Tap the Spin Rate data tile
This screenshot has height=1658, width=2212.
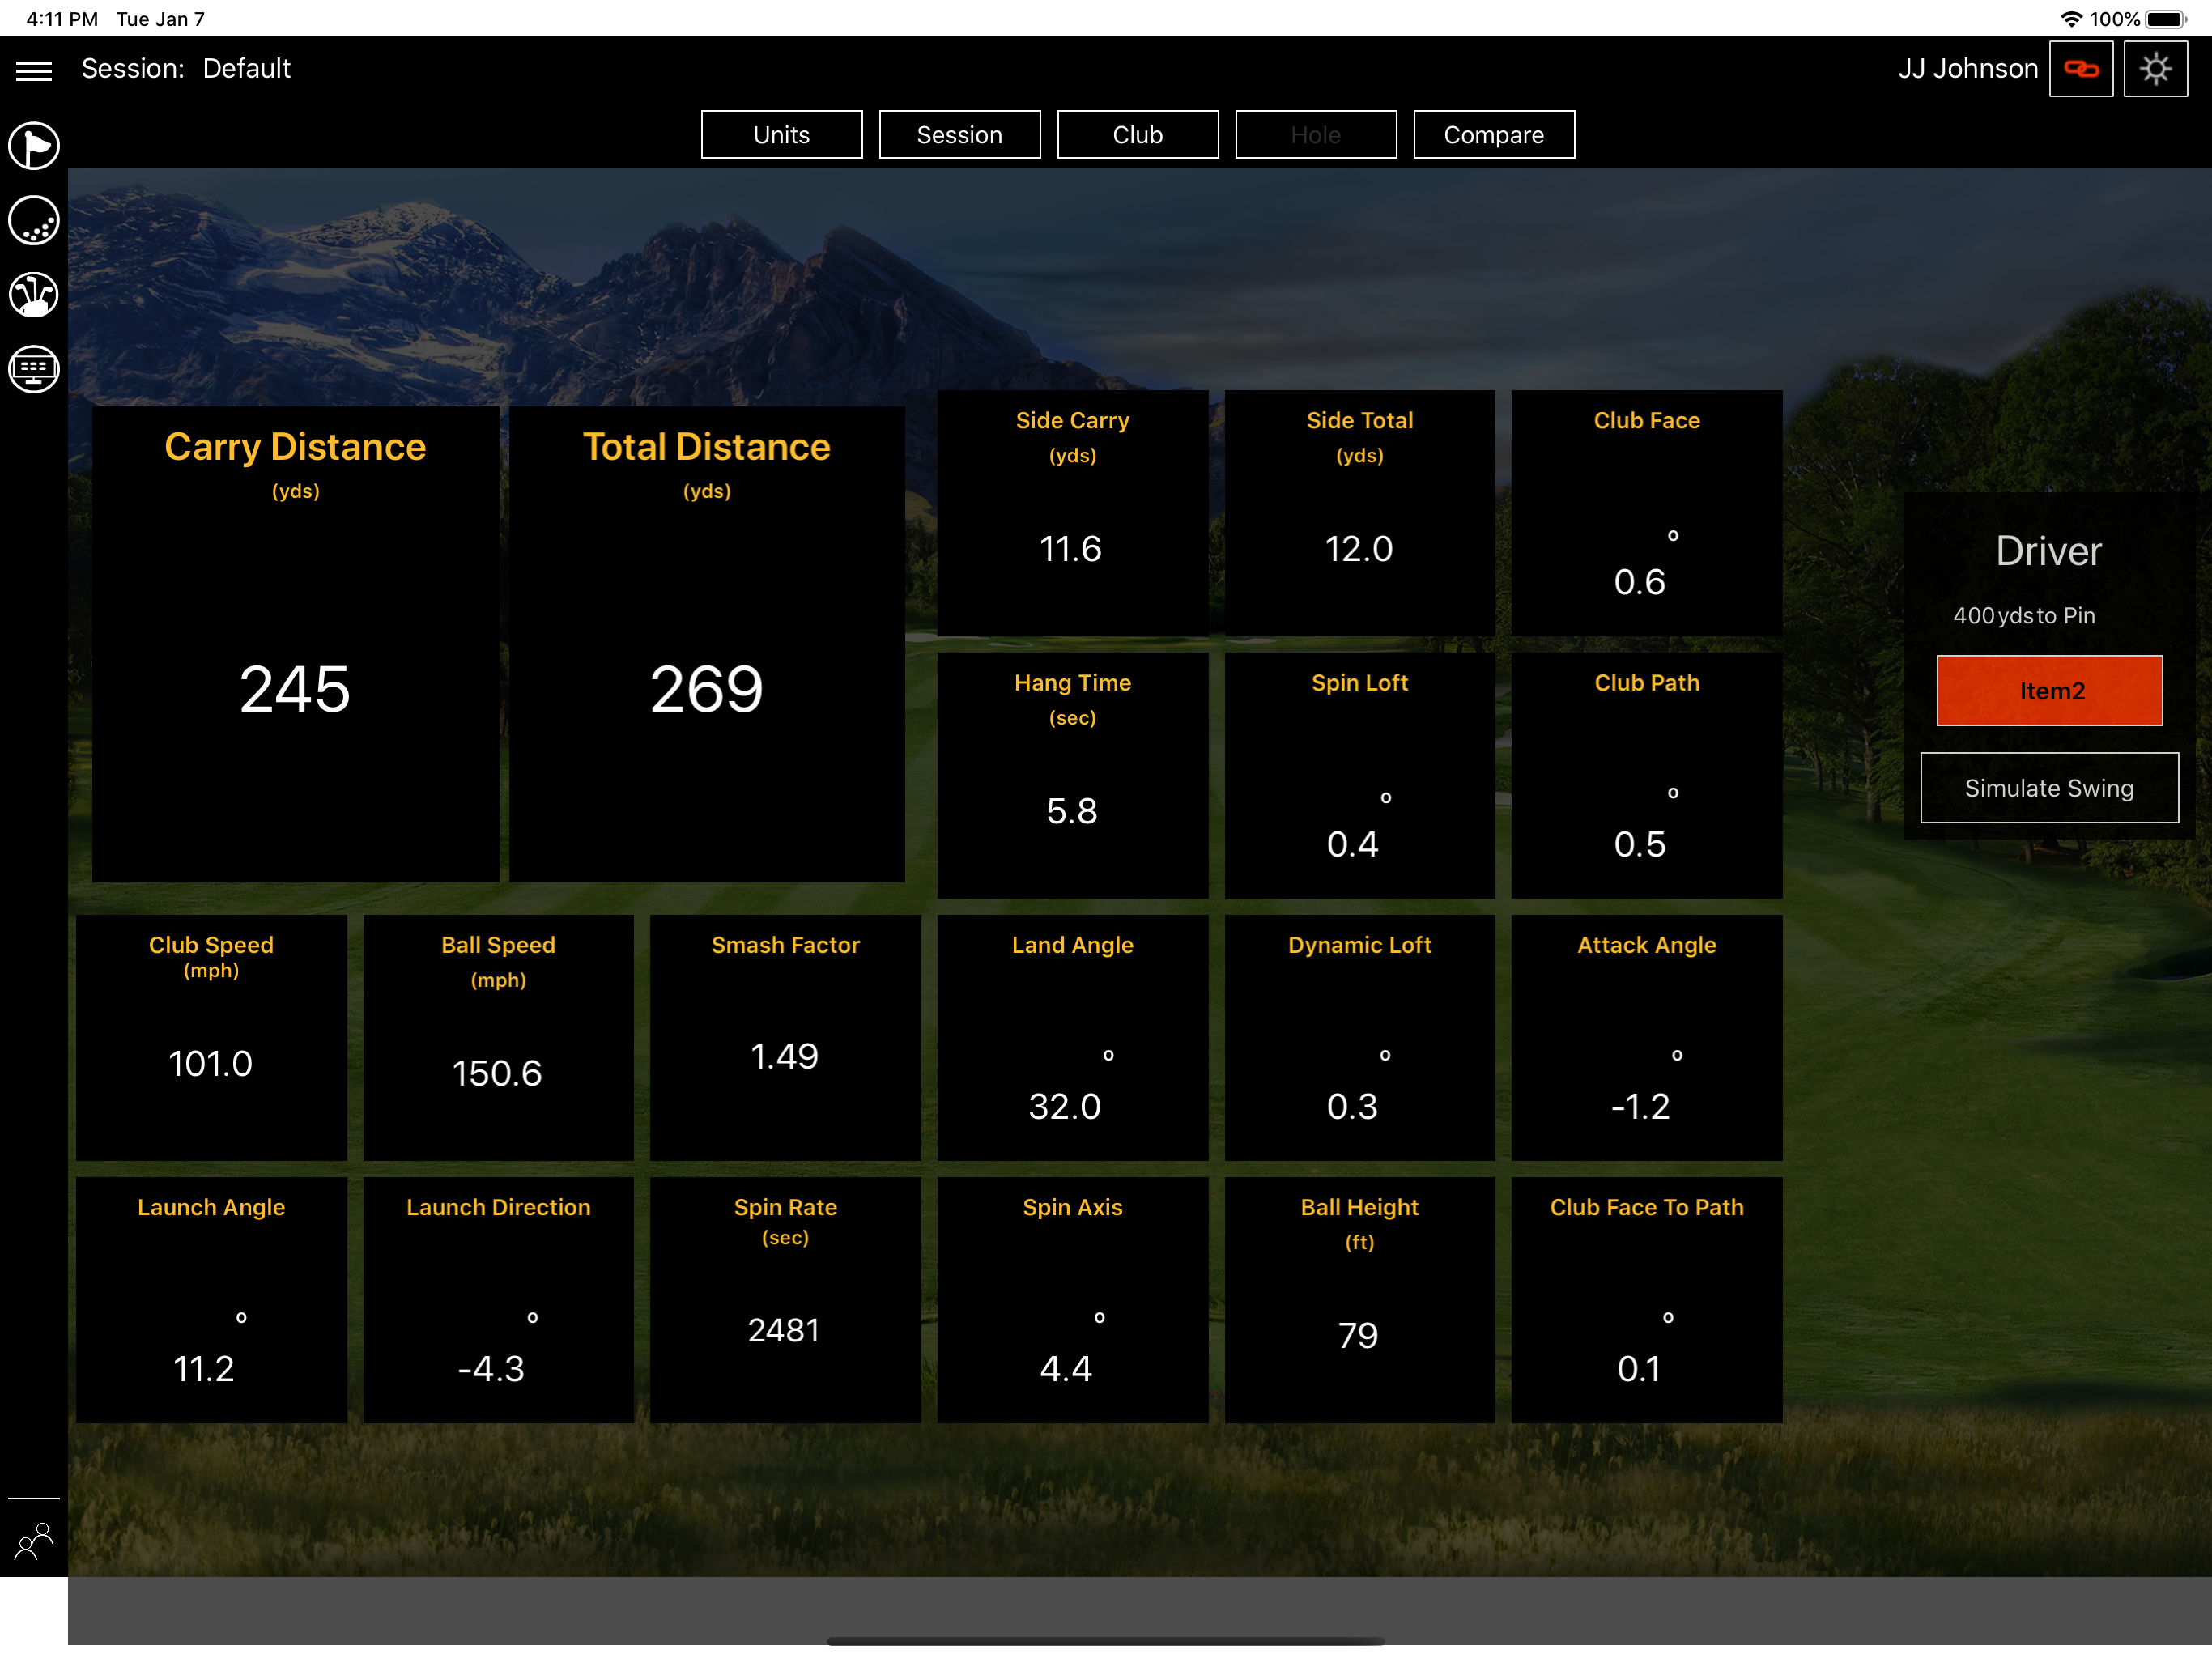[x=785, y=1299]
